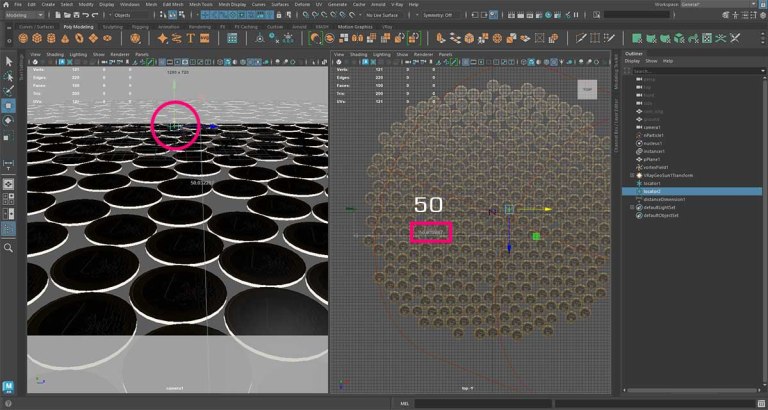768x410 pixels.
Task: Click the Outliner search field
Action: (696, 71)
